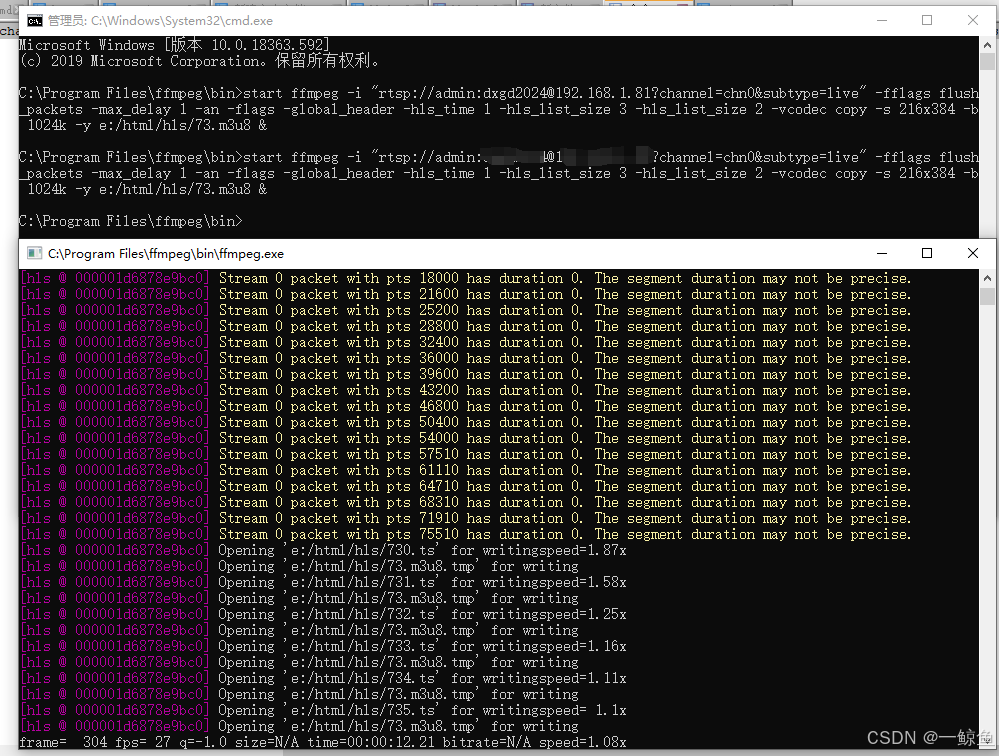The image size is (999, 756).
Task: Click scrollbar thumb in cmd.exe window
Action: coord(987,62)
